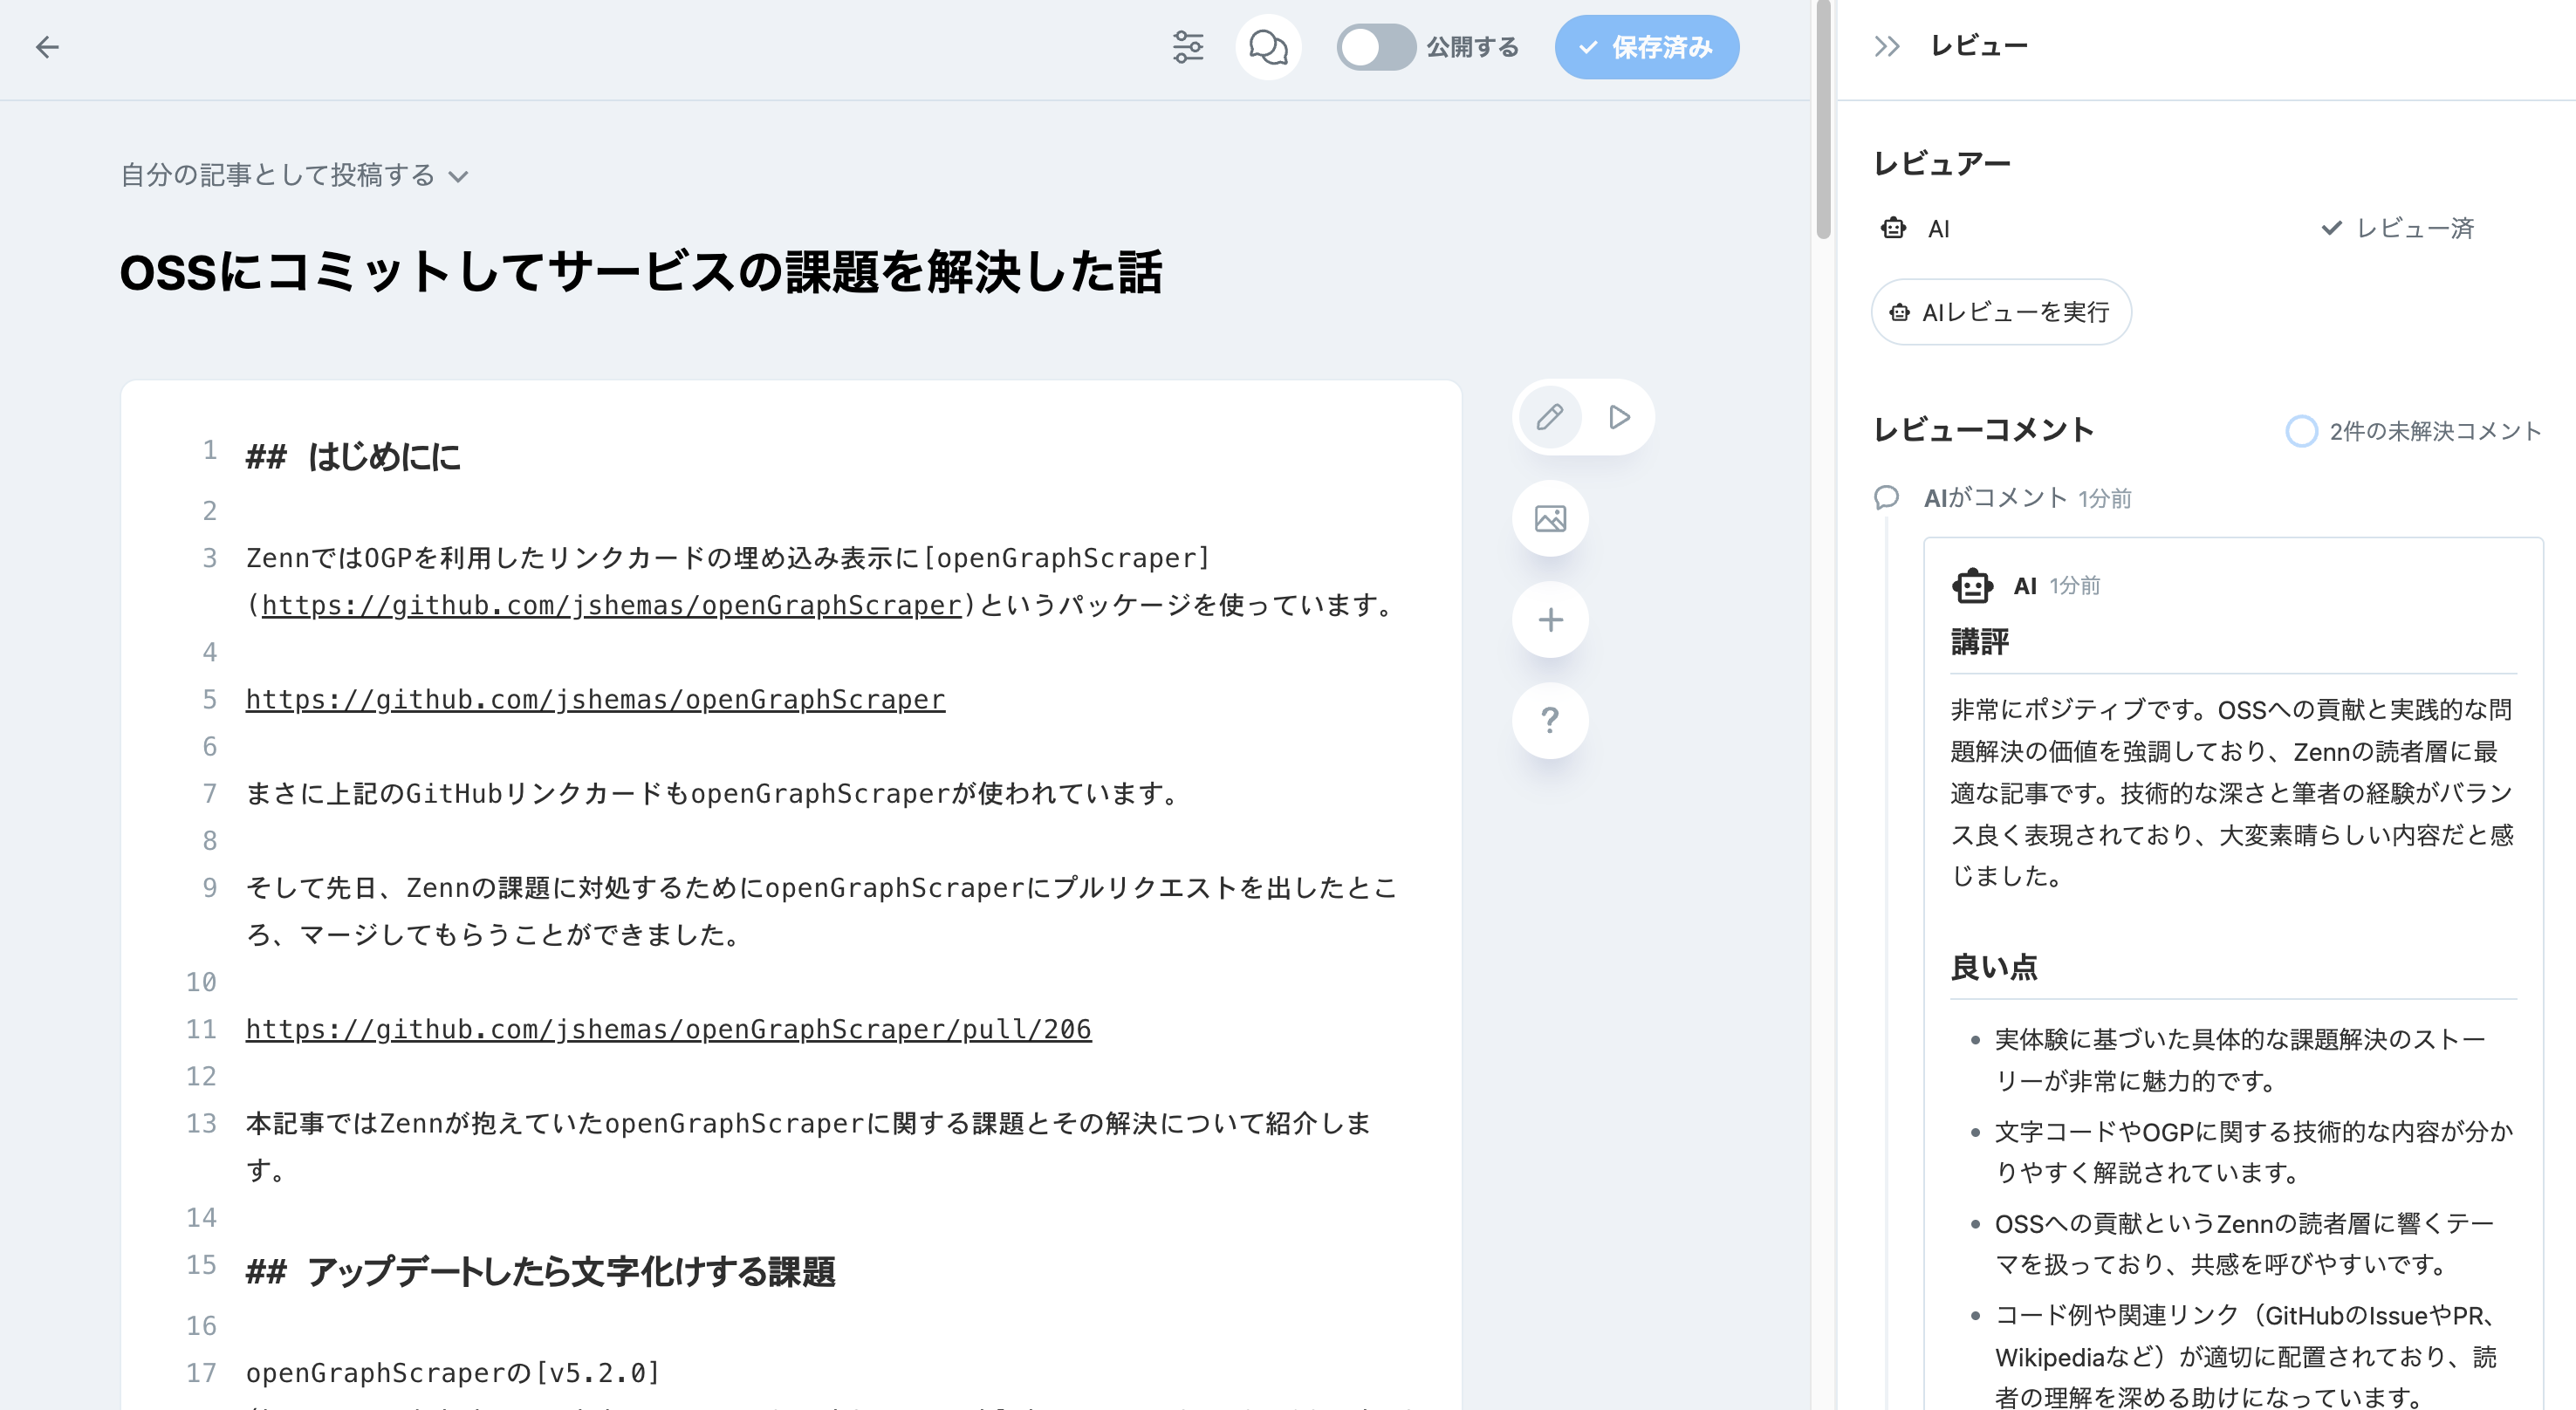This screenshot has height=1410, width=2576.
Task: Click the レビュー済 status label
Action: click(x=2398, y=228)
